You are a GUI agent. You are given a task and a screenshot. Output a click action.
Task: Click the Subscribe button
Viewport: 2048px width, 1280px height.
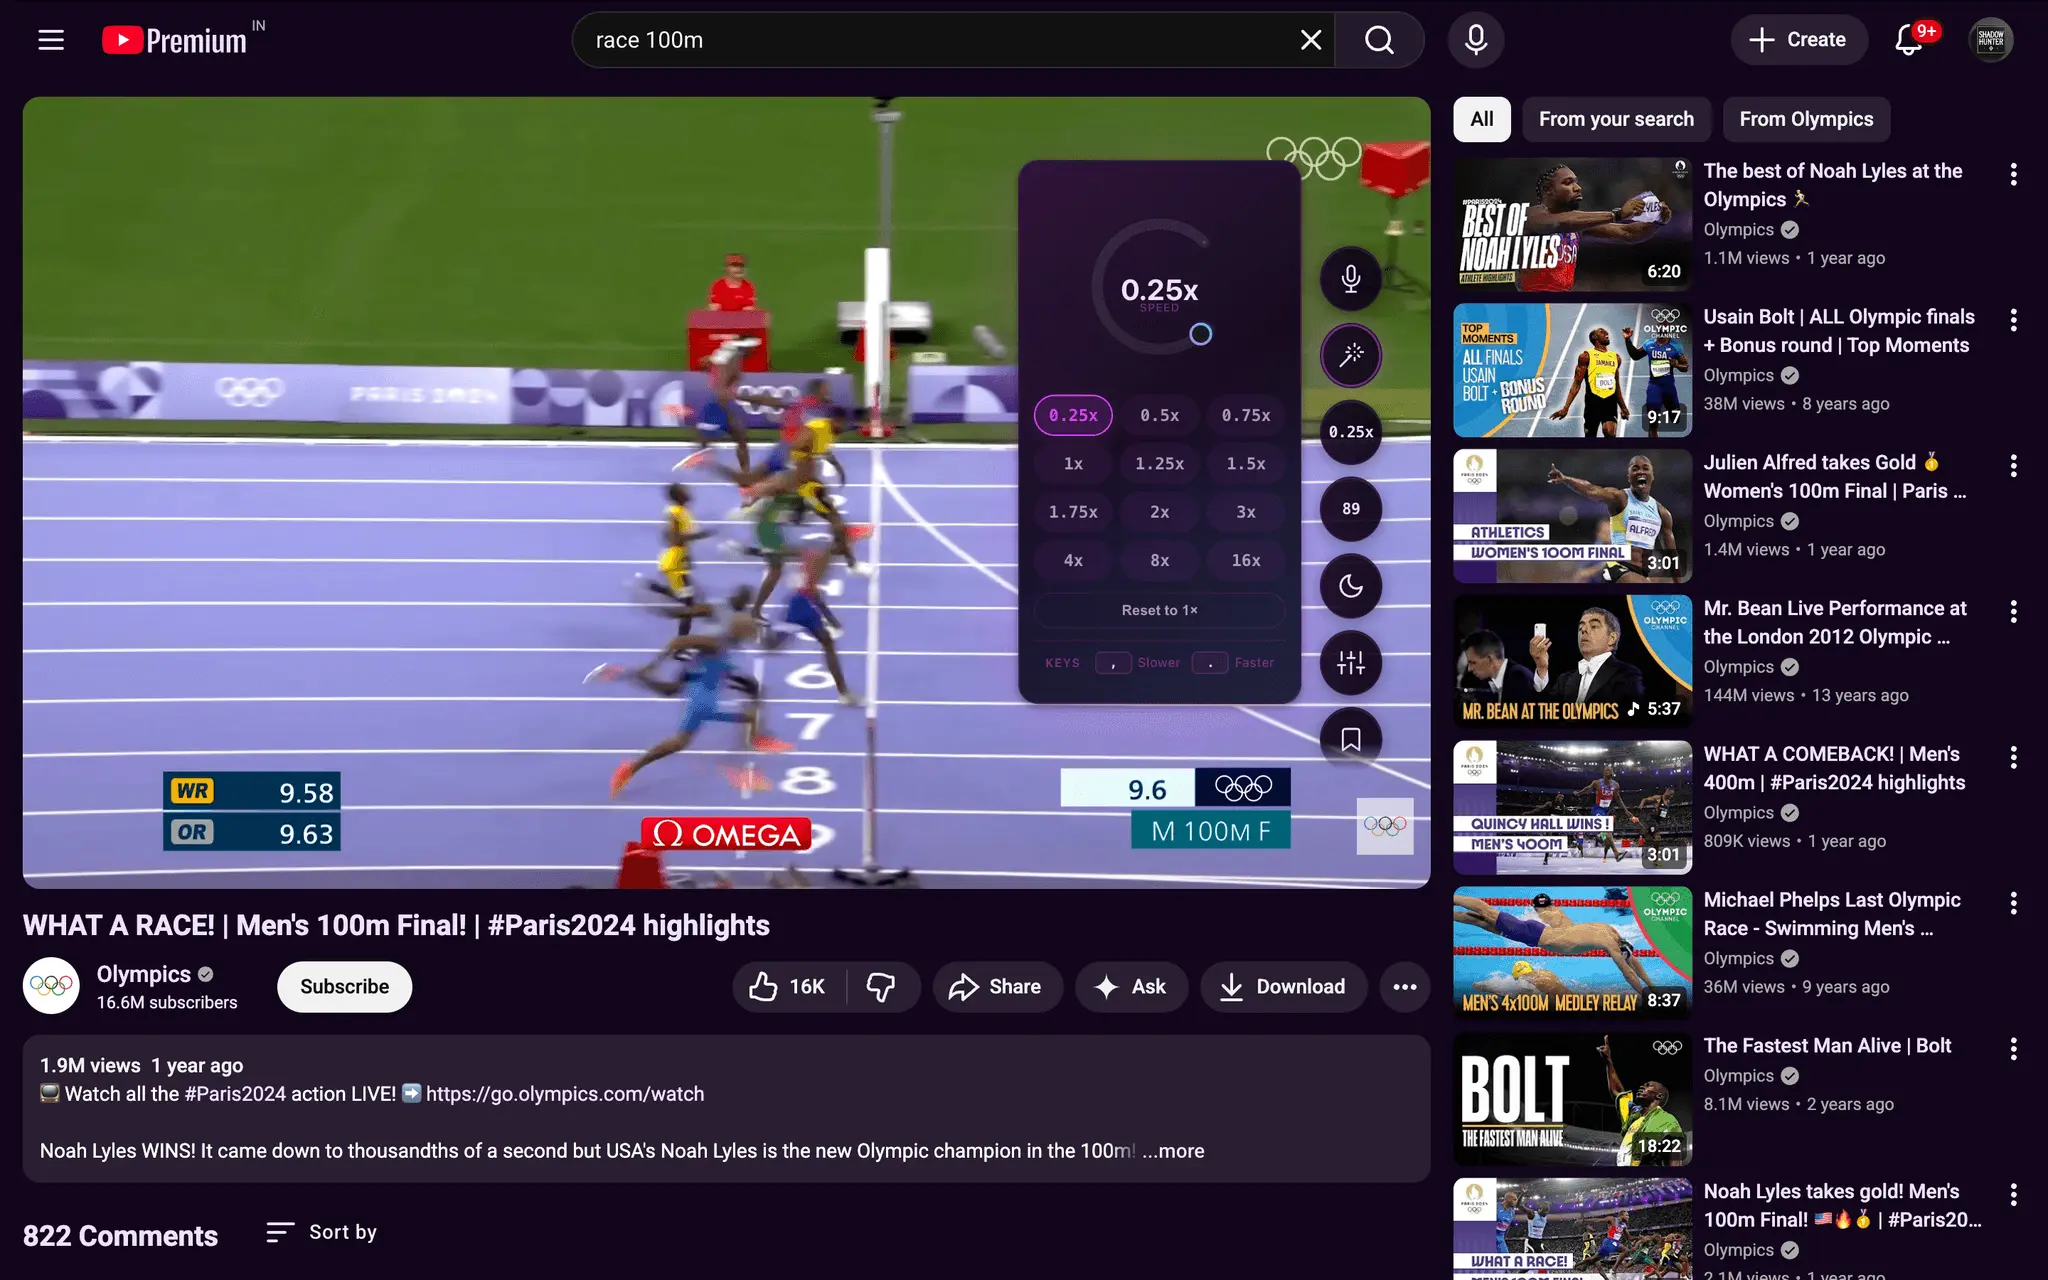(x=344, y=987)
